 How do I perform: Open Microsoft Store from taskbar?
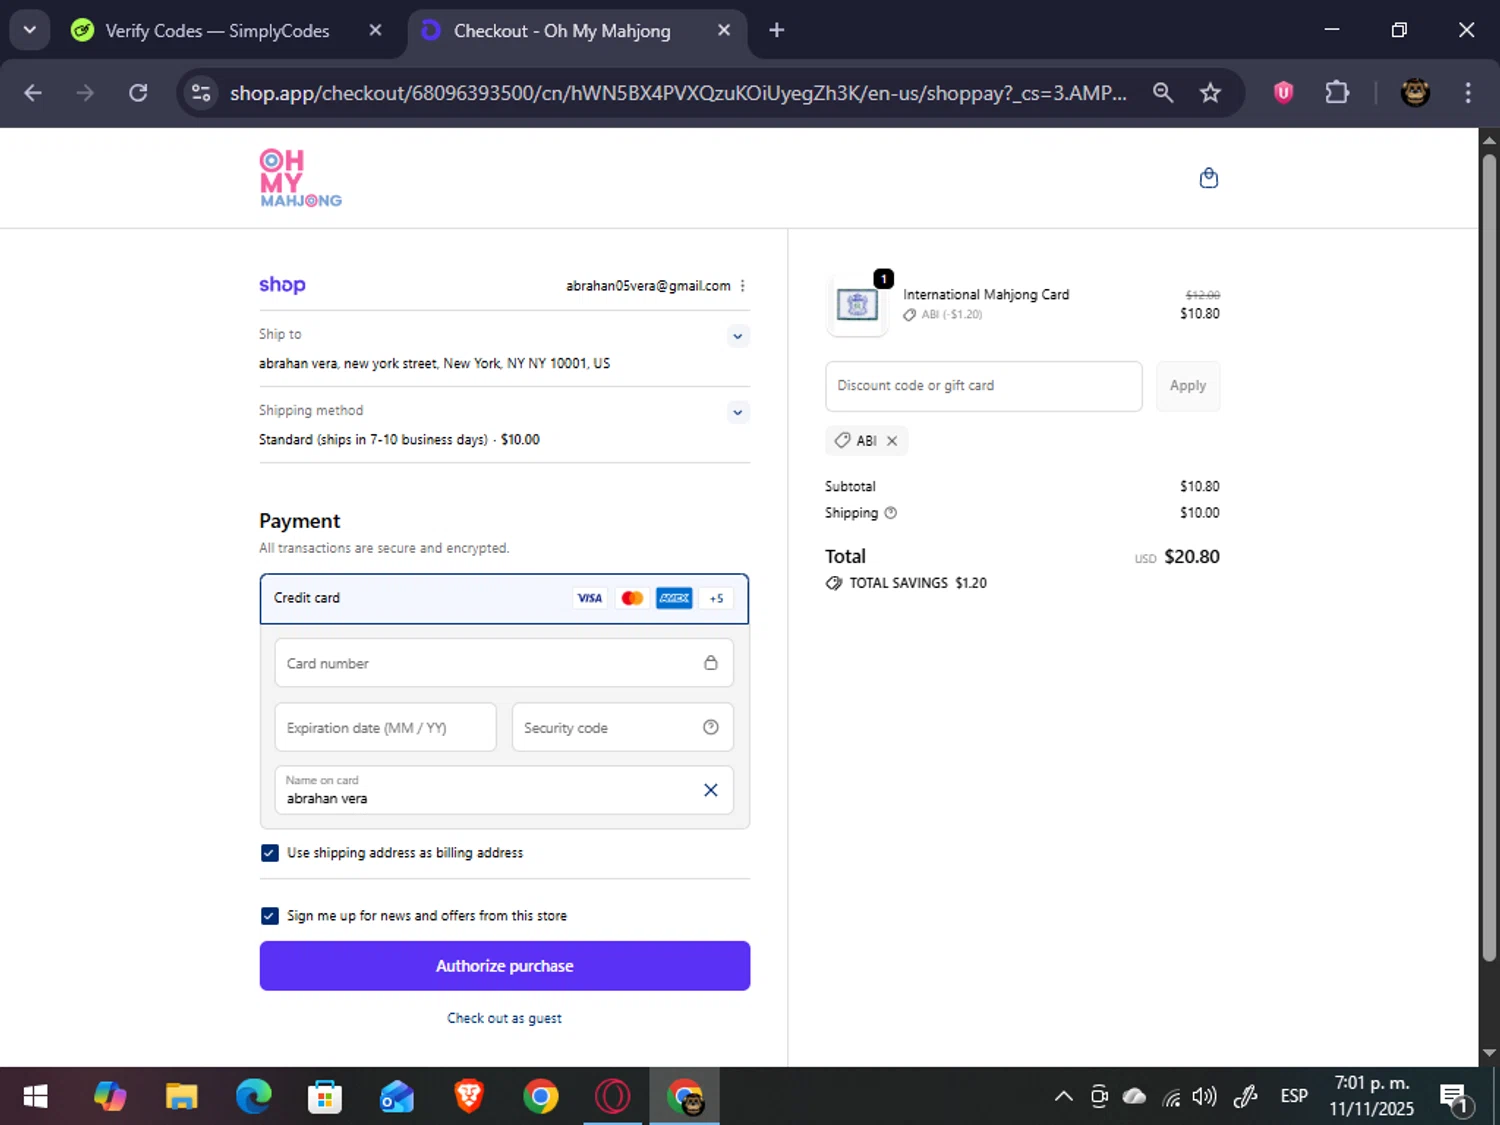click(324, 1097)
